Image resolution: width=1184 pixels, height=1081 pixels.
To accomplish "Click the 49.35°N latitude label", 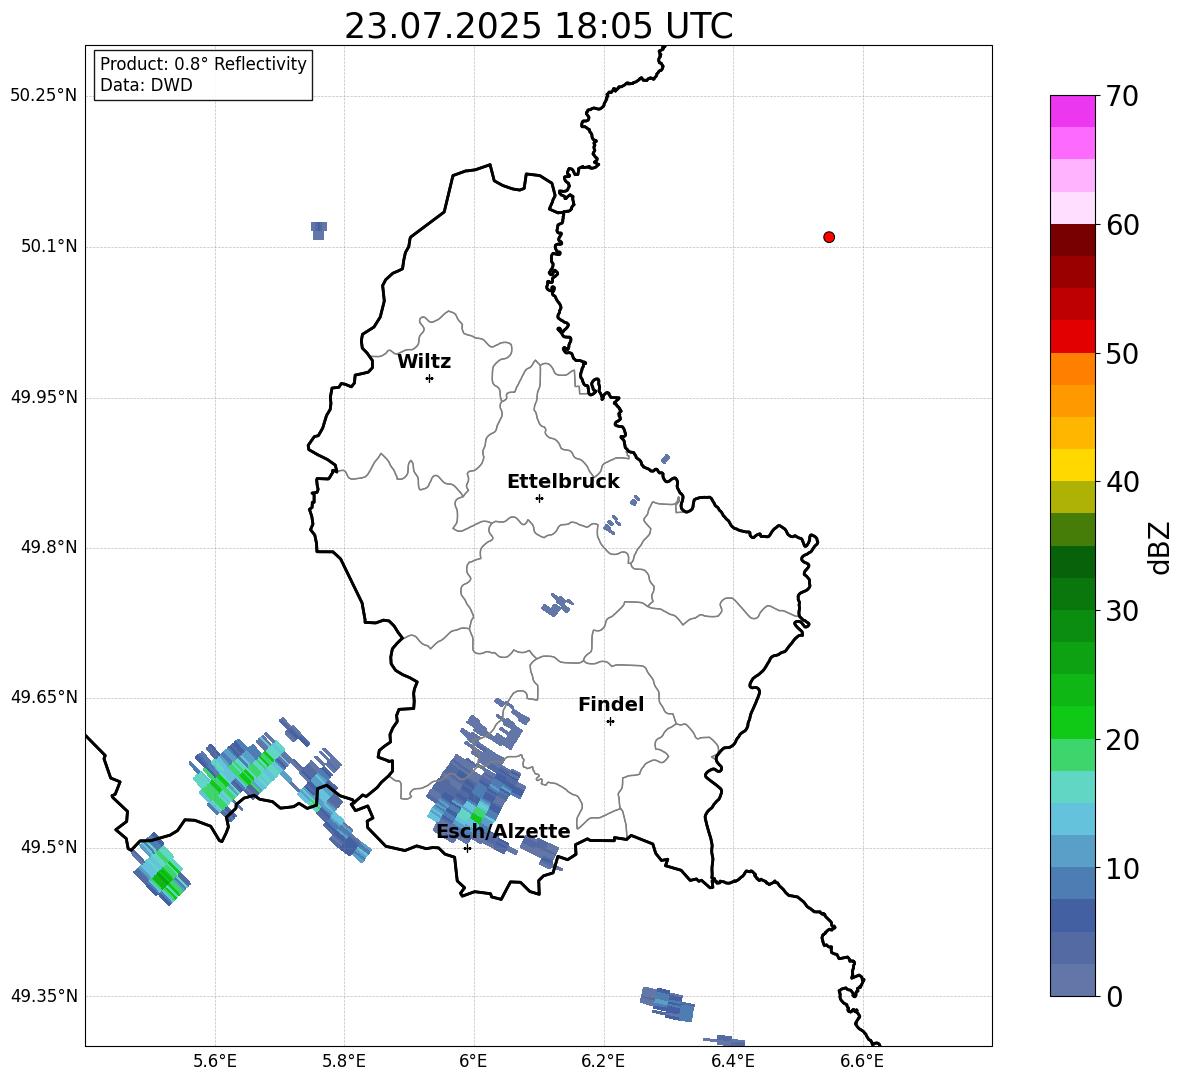I will click(44, 996).
